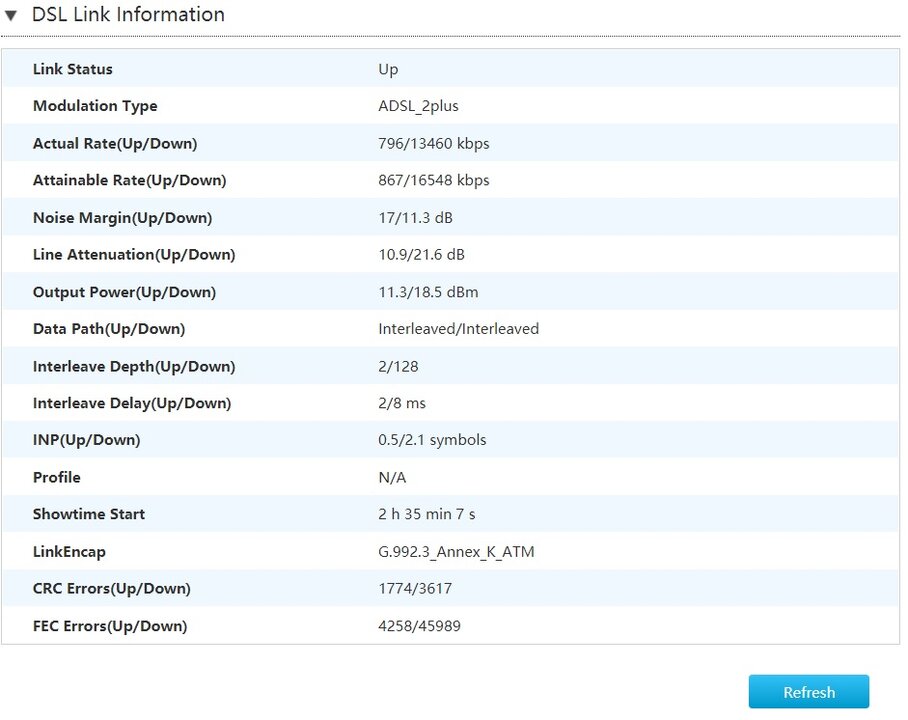
Task: Click the DSL Link Information heading
Action: pos(128,15)
